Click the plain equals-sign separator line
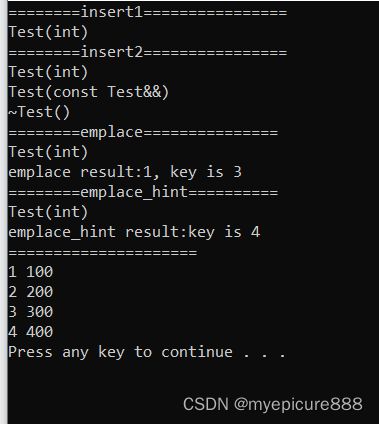Viewport: 379px width, 424px height. tap(103, 252)
